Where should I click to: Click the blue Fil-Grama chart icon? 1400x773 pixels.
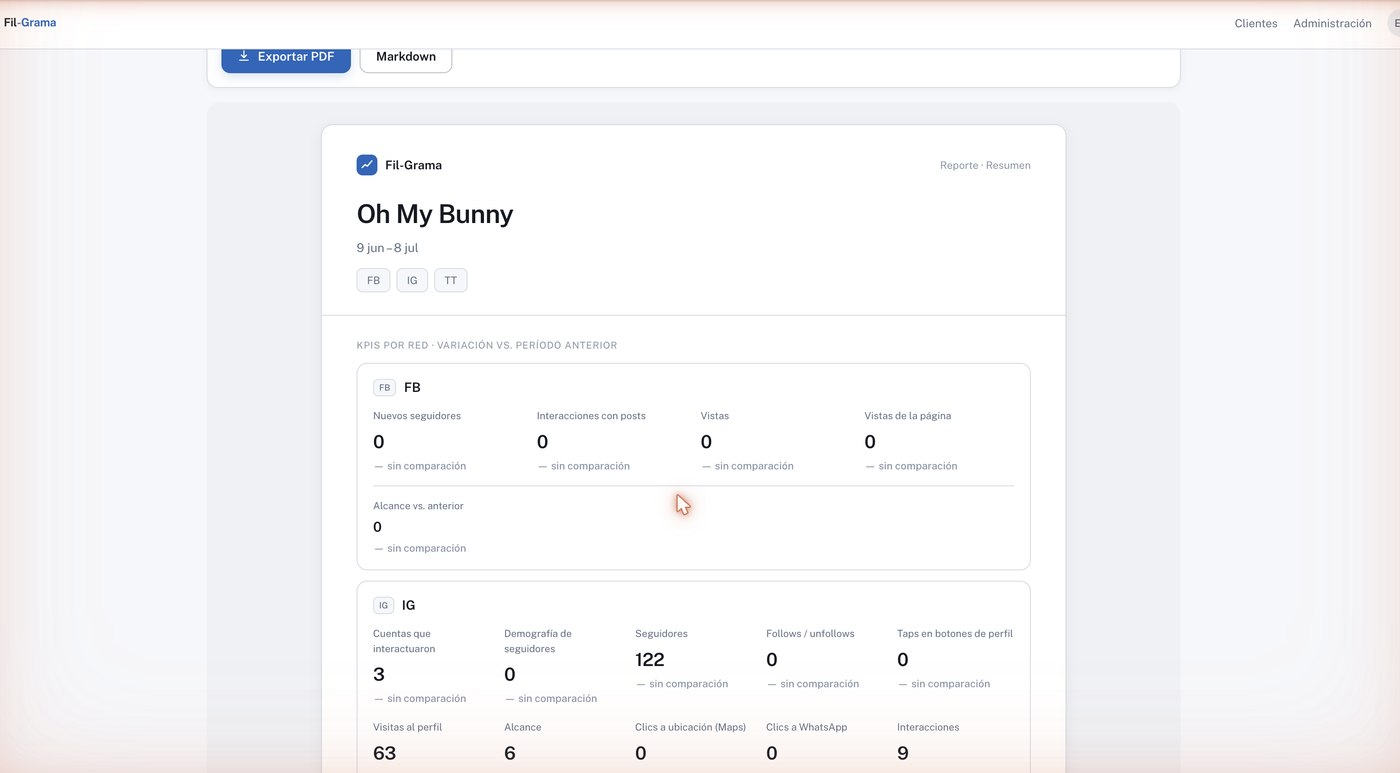point(367,165)
